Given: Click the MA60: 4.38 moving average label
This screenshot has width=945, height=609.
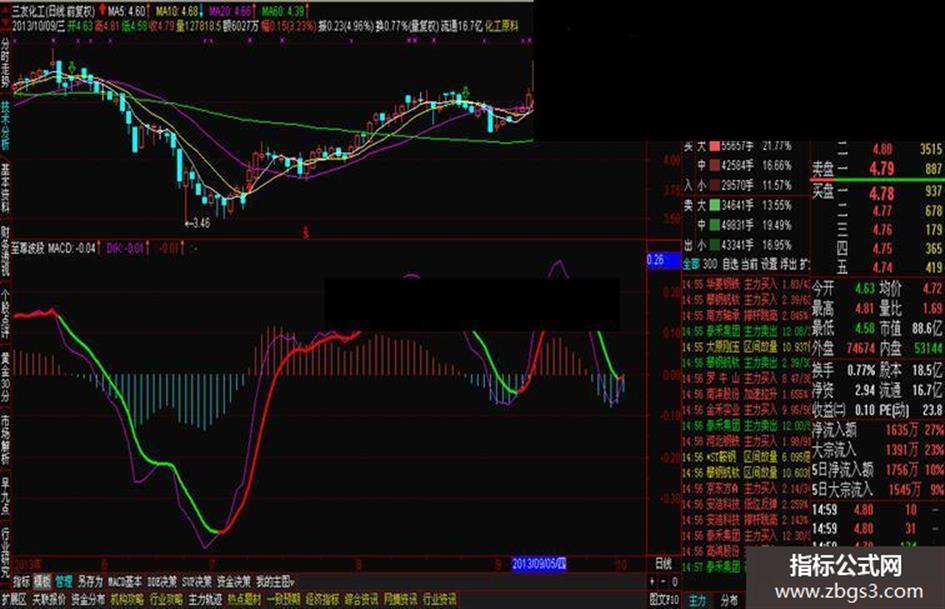Looking at the screenshot, I should point(283,11).
